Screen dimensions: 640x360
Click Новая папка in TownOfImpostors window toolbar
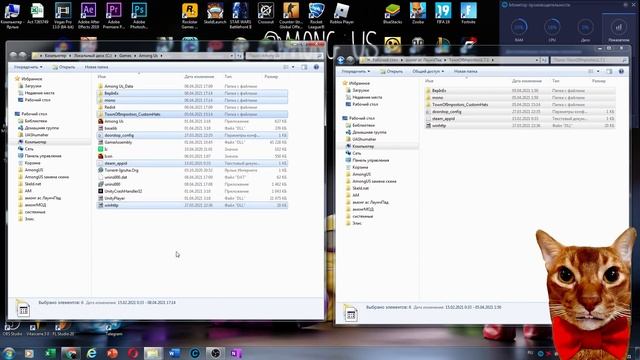[x=465, y=71]
